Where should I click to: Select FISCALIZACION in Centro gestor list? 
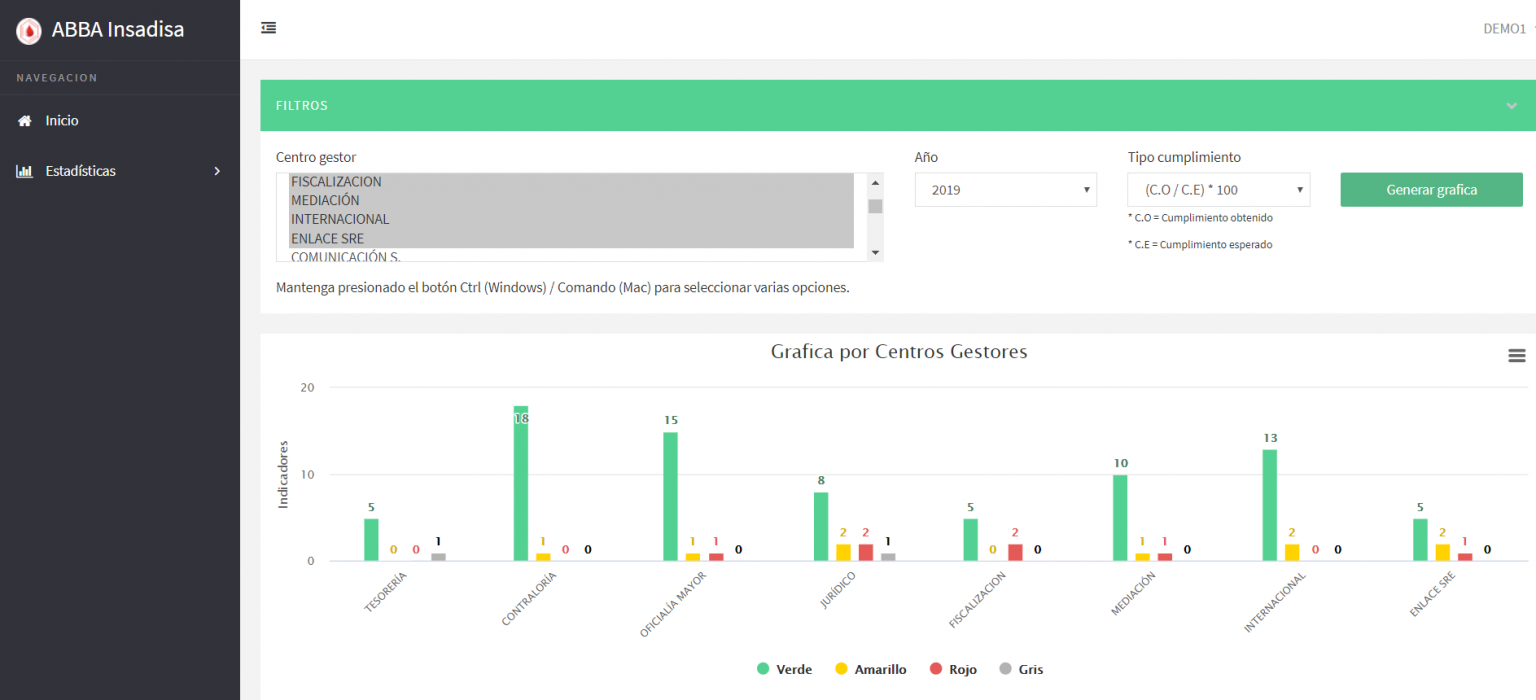coord(571,182)
